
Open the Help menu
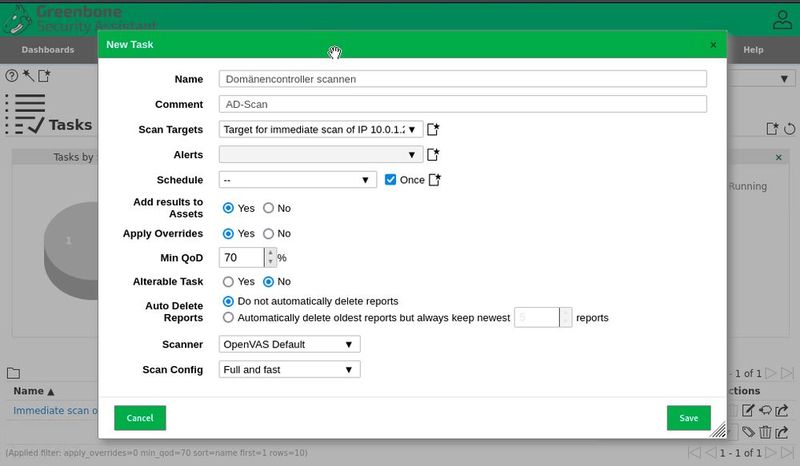point(753,49)
